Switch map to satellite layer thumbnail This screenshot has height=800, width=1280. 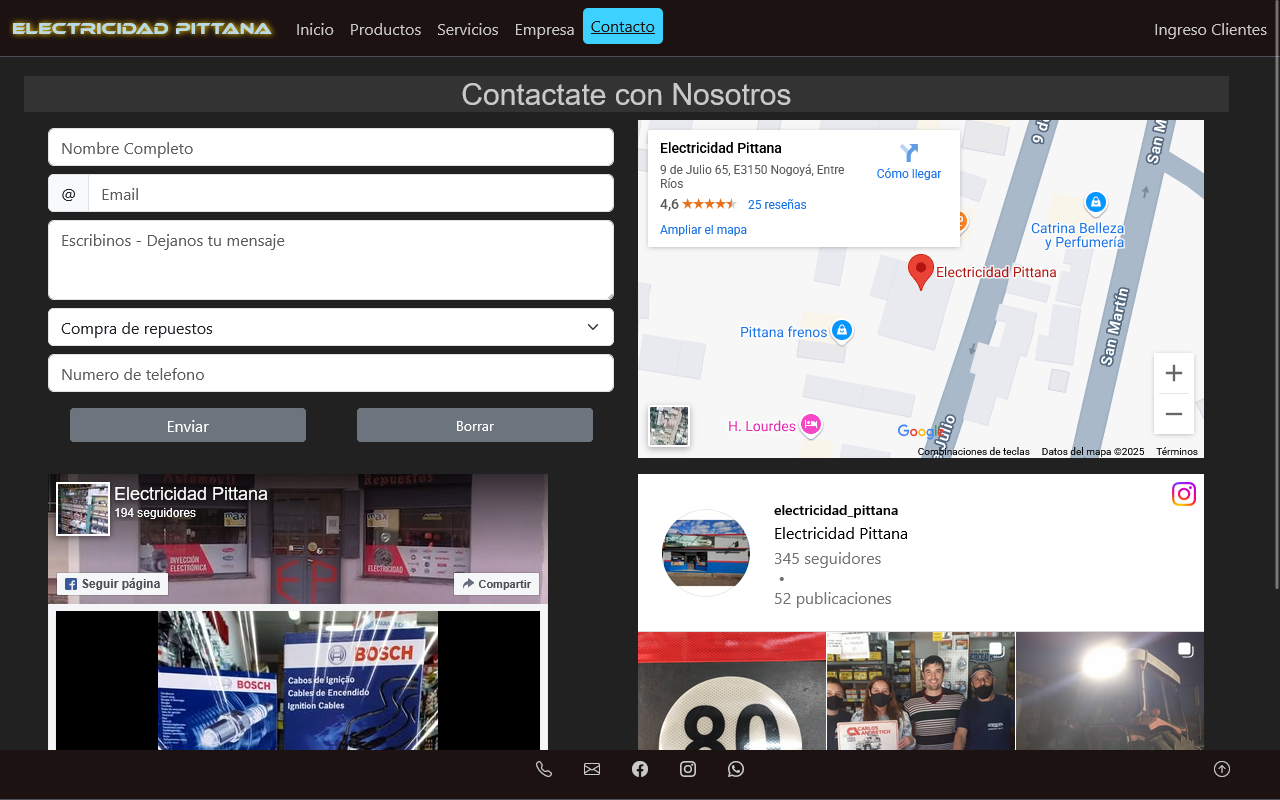point(669,426)
